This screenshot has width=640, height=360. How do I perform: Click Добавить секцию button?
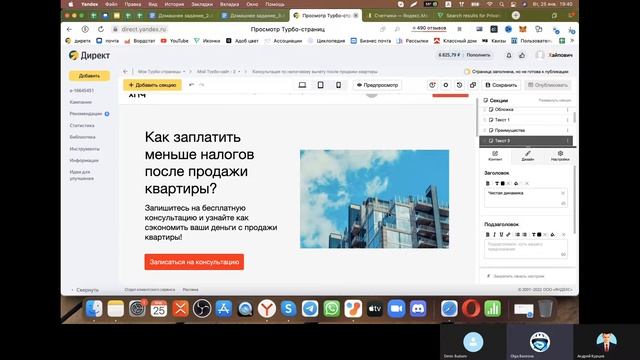point(152,85)
